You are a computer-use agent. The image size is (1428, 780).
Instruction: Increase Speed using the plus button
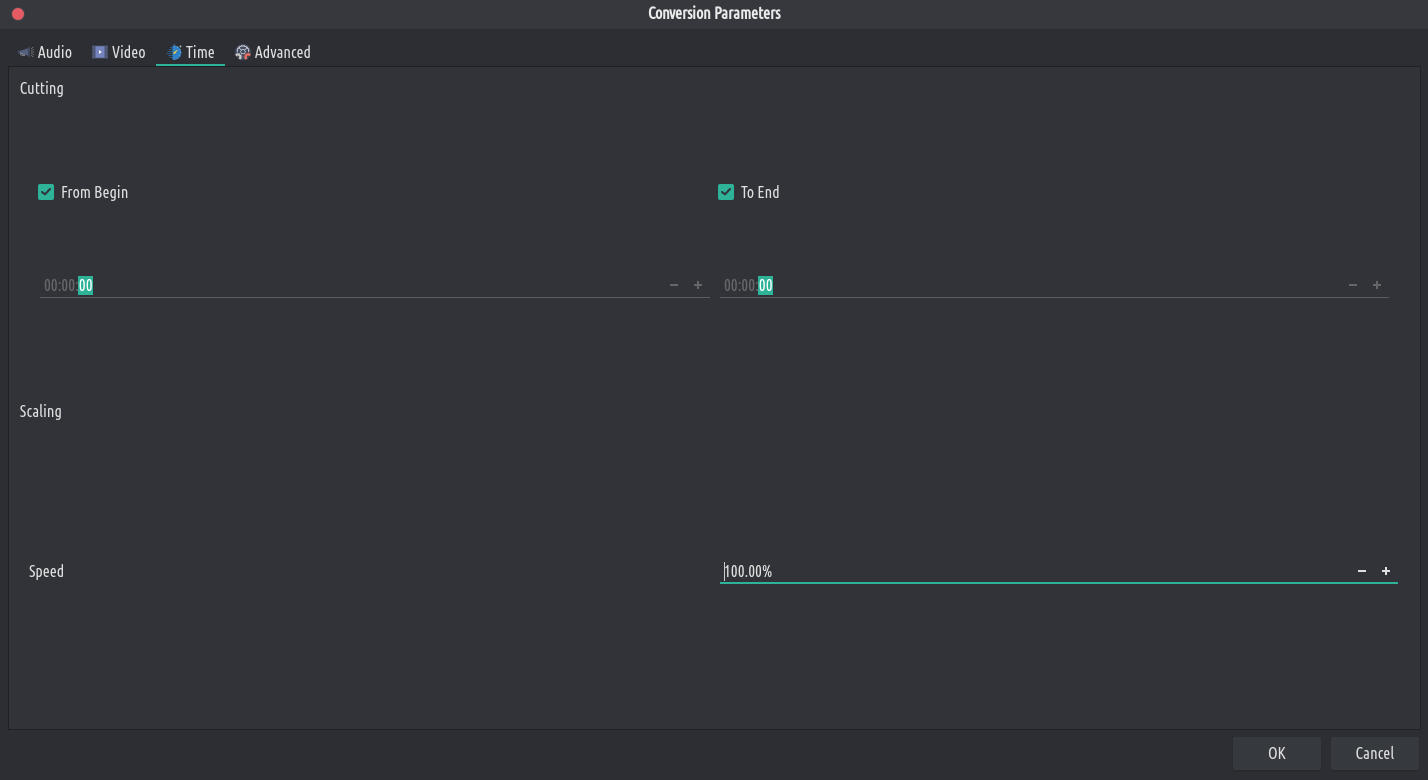point(1386,572)
